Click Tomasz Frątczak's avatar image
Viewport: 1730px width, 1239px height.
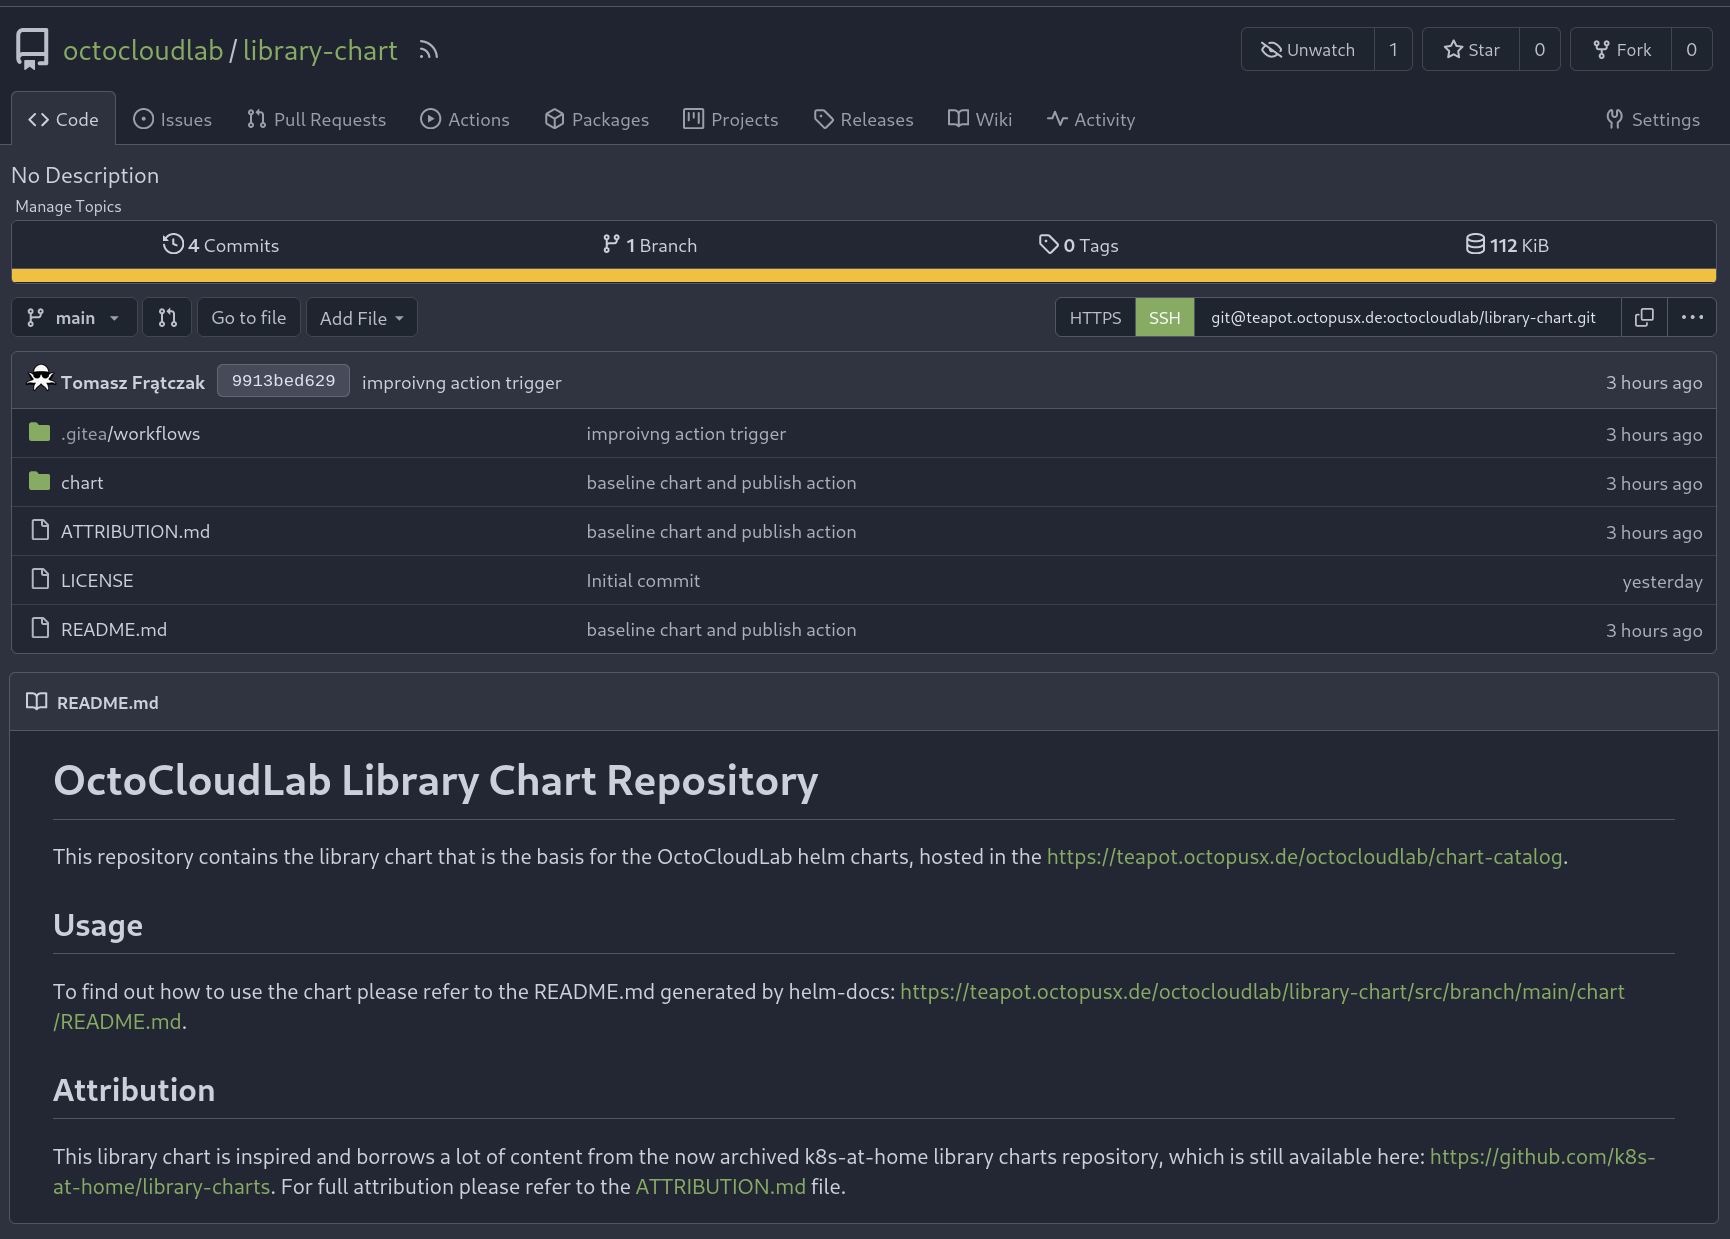coord(40,380)
